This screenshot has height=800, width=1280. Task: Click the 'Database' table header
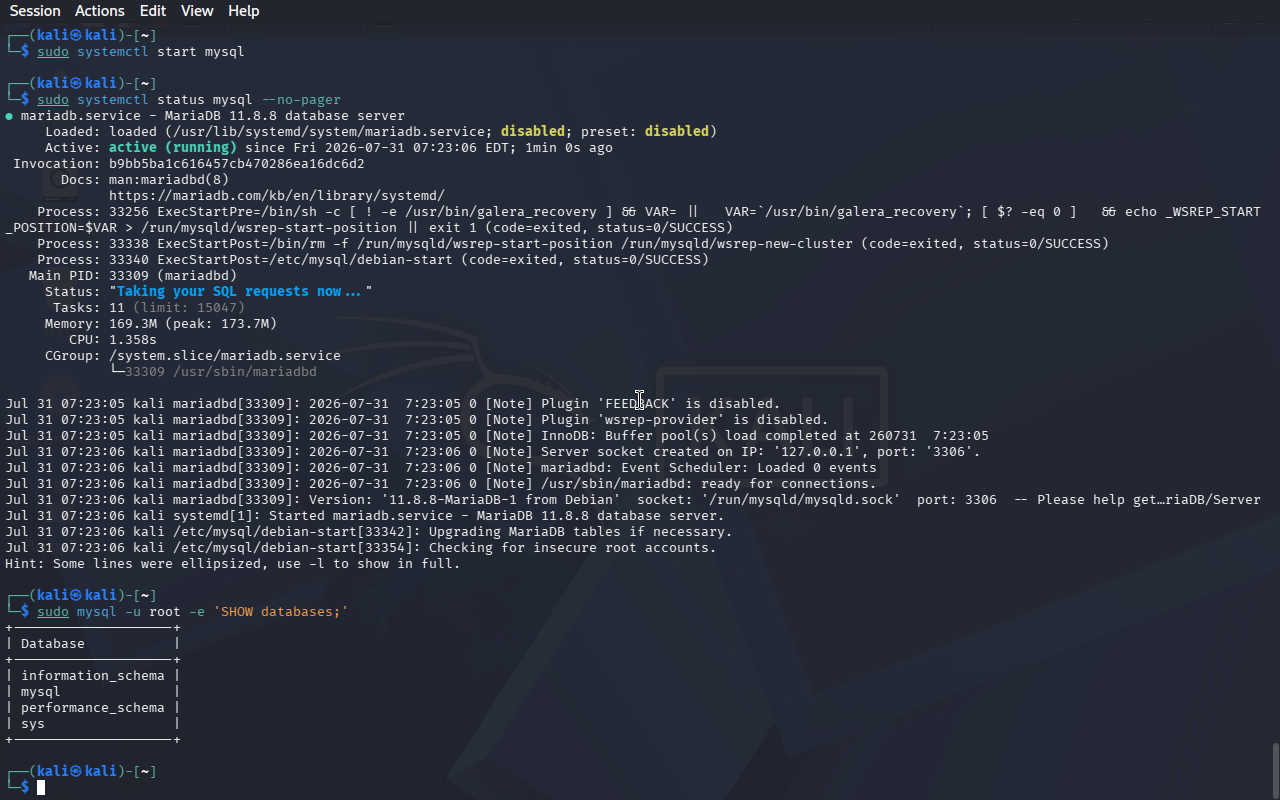(x=53, y=644)
